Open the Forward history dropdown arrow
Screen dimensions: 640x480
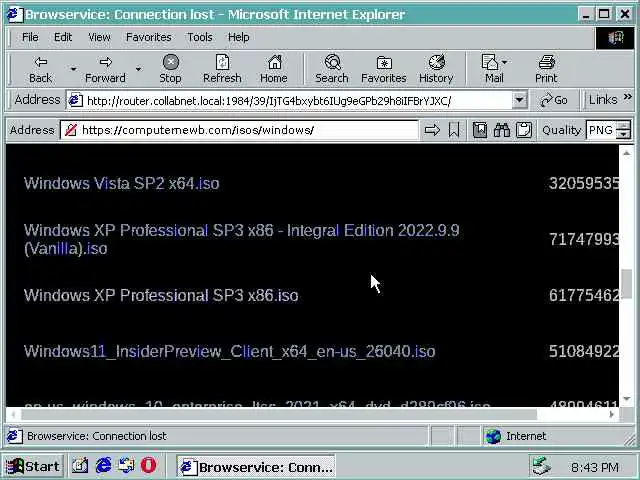[138, 69]
